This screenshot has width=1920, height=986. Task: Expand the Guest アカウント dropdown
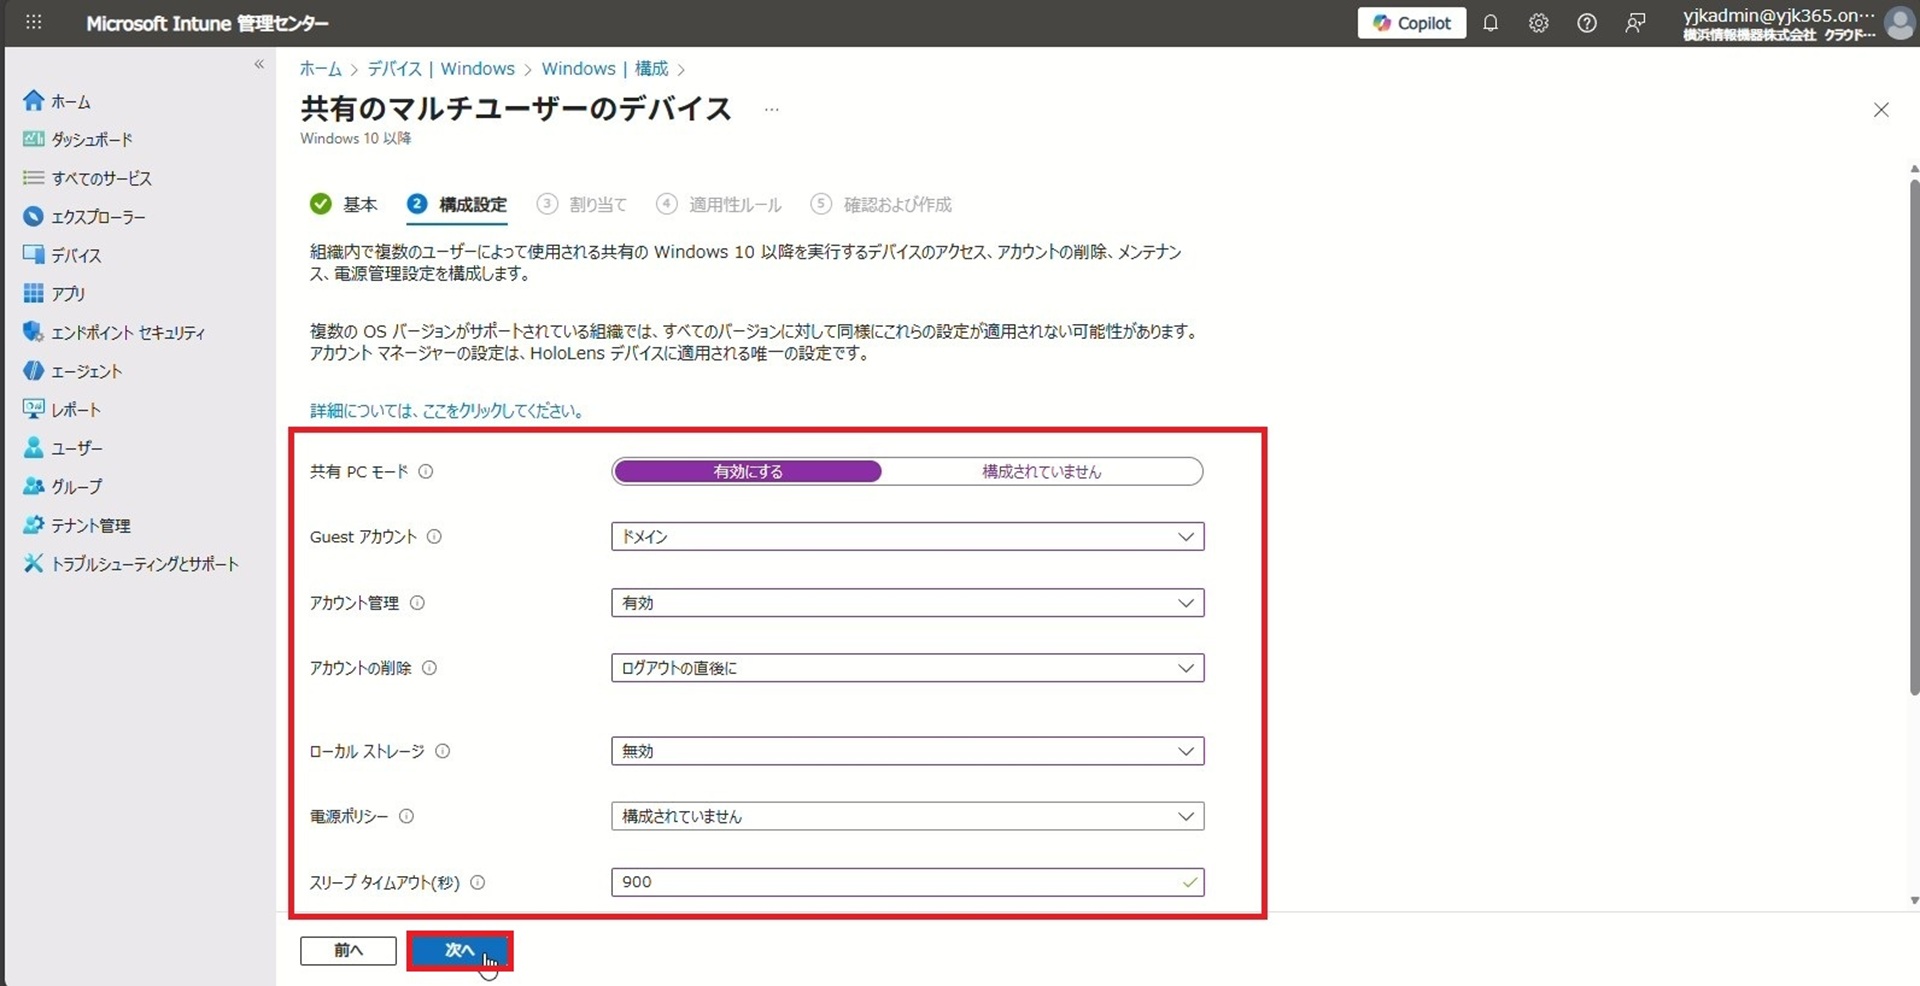pyautogui.click(x=906, y=537)
